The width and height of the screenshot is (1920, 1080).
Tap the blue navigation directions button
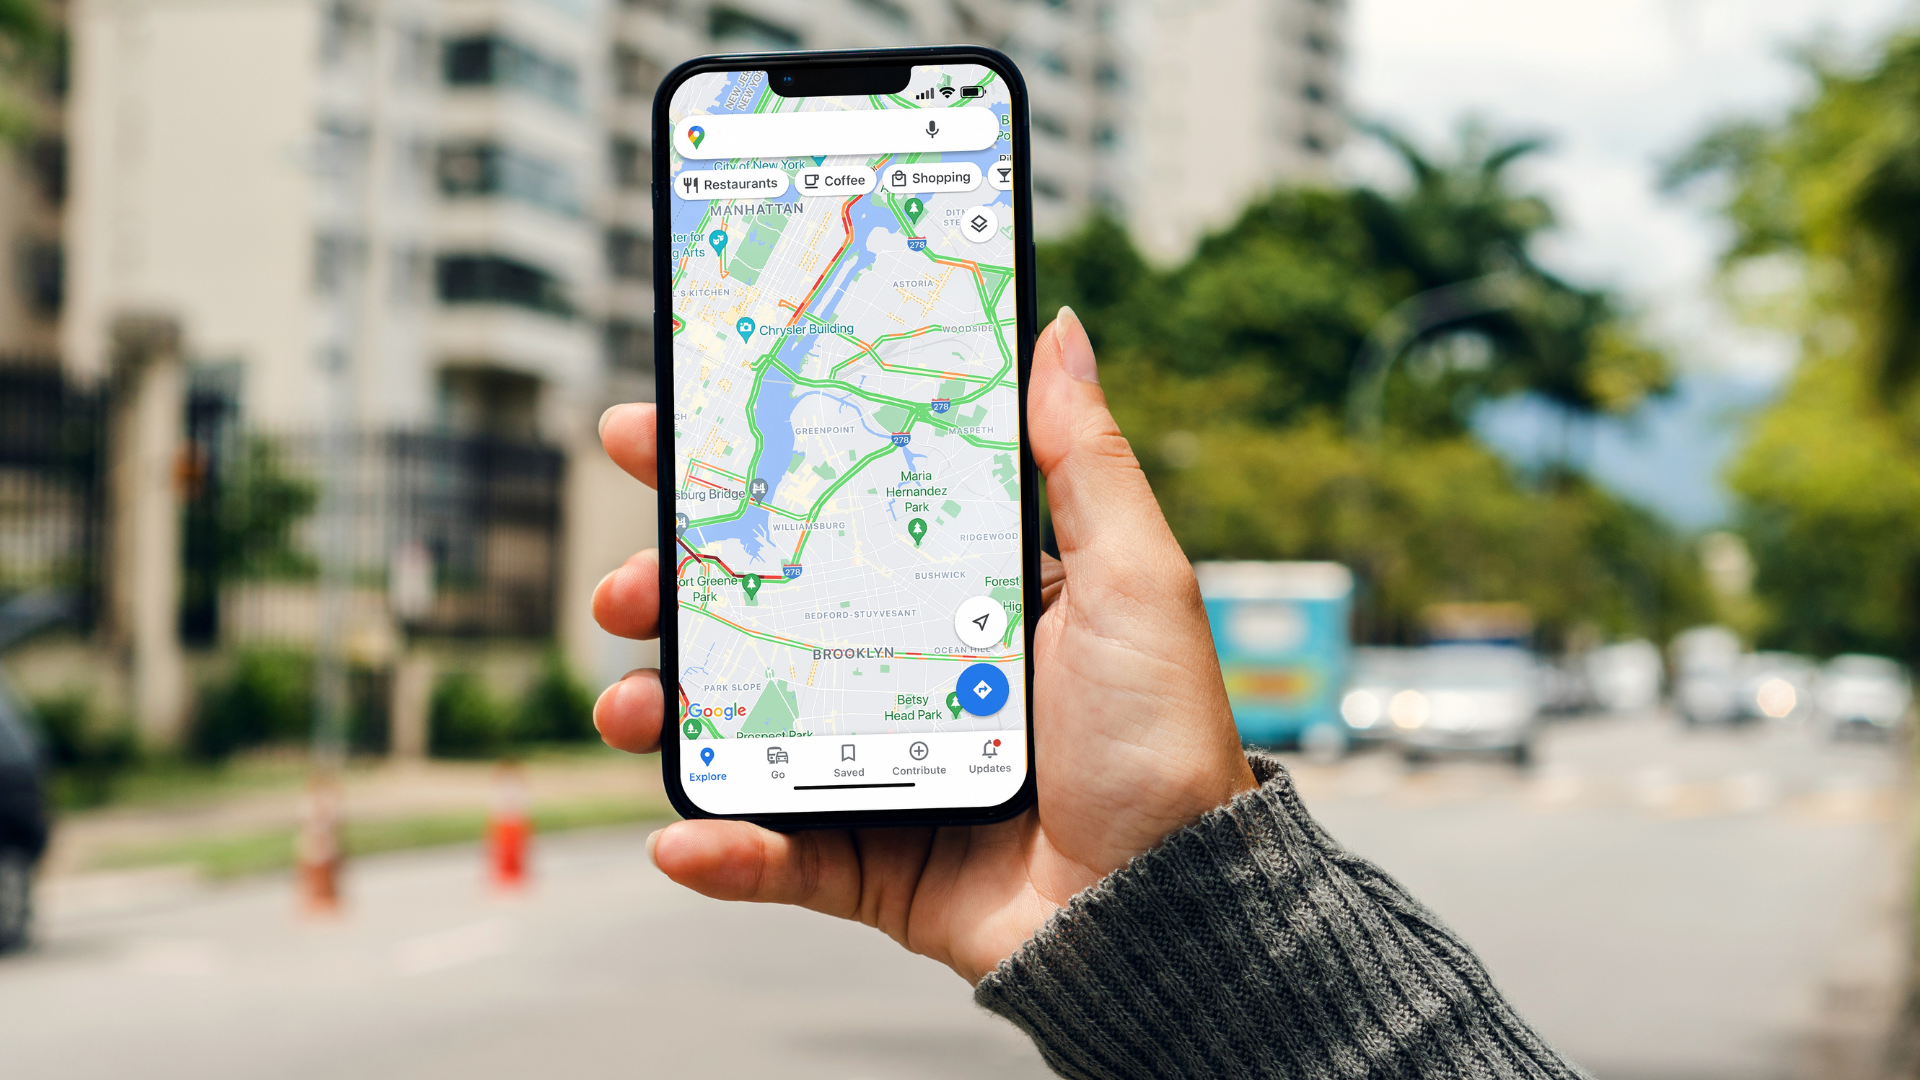(981, 690)
